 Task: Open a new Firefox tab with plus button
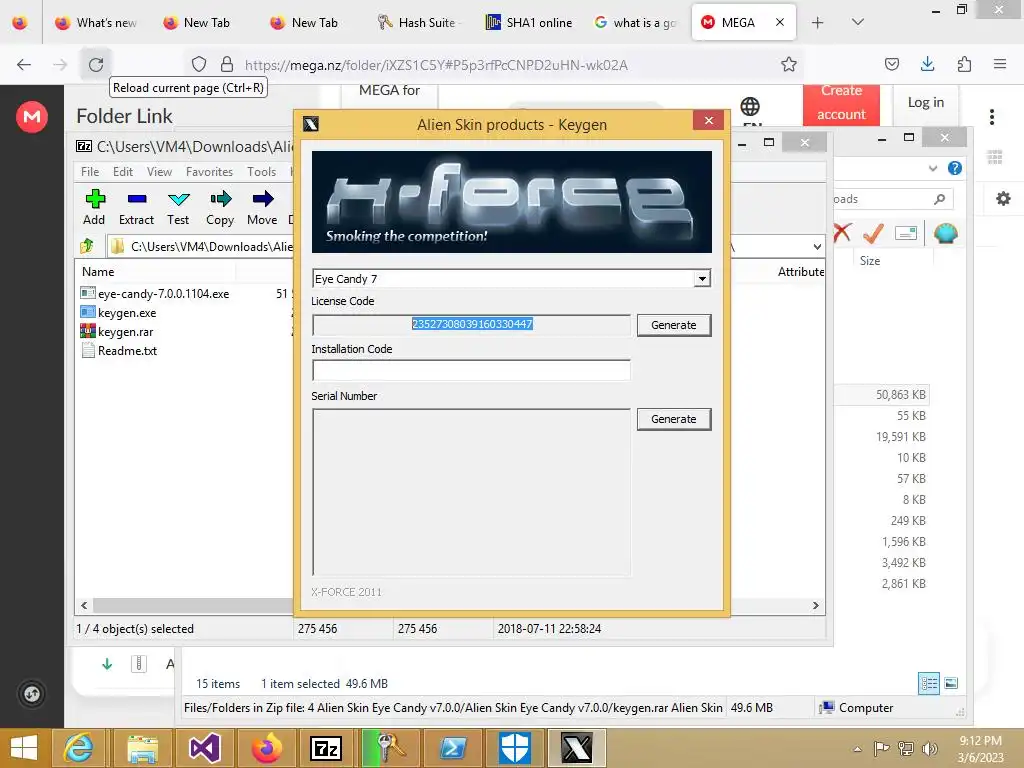(x=817, y=22)
